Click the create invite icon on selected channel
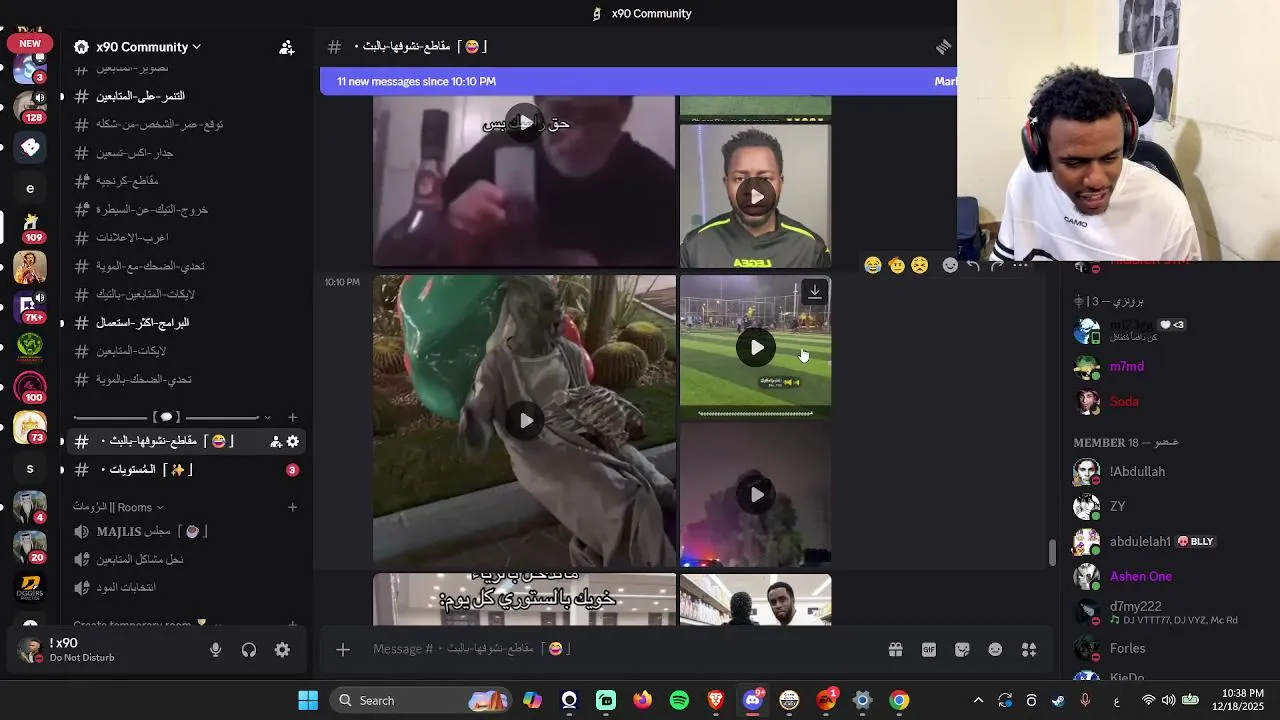The width and height of the screenshot is (1280, 720). [x=275, y=441]
